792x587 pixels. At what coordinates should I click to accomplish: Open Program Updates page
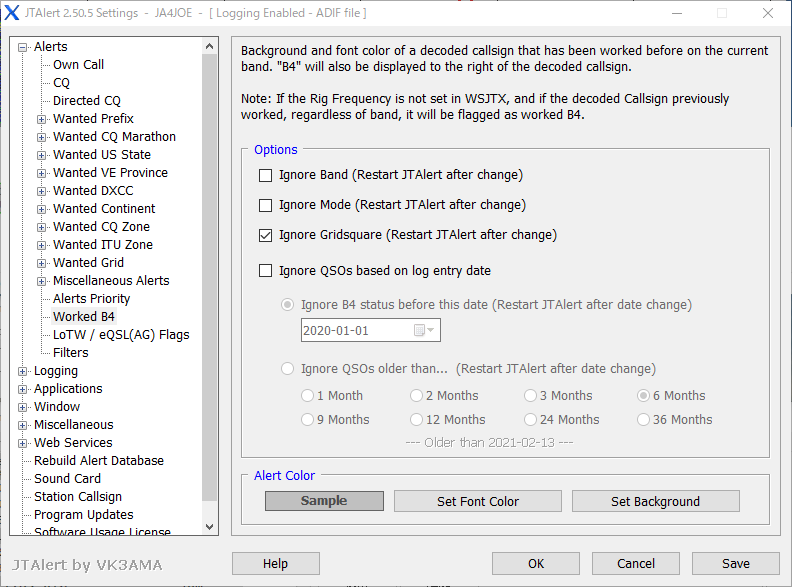(83, 515)
